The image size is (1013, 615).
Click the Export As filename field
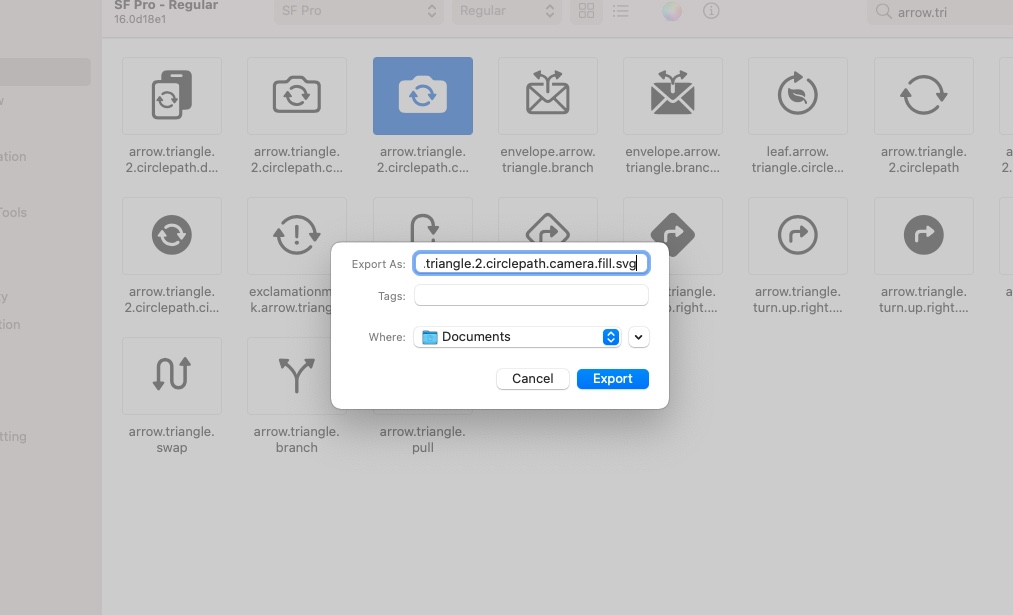tap(531, 264)
